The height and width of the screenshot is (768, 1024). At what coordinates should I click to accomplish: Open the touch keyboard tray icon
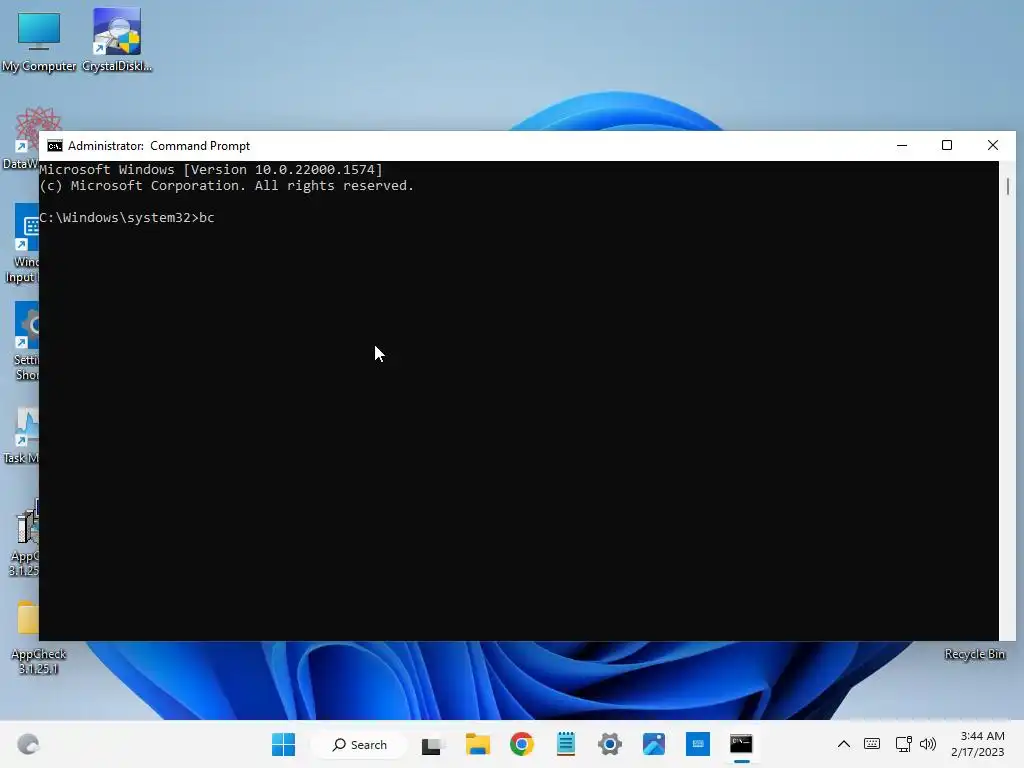tap(872, 744)
